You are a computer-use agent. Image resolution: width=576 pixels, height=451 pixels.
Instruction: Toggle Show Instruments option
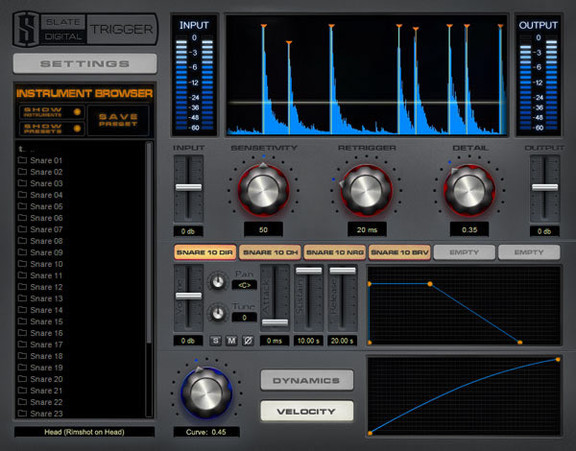52,112
